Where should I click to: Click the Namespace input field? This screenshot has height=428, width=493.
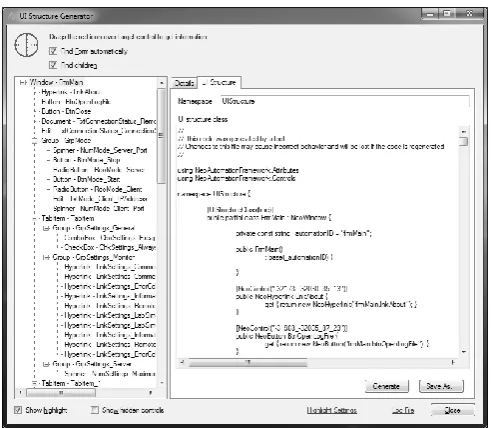[344, 101]
